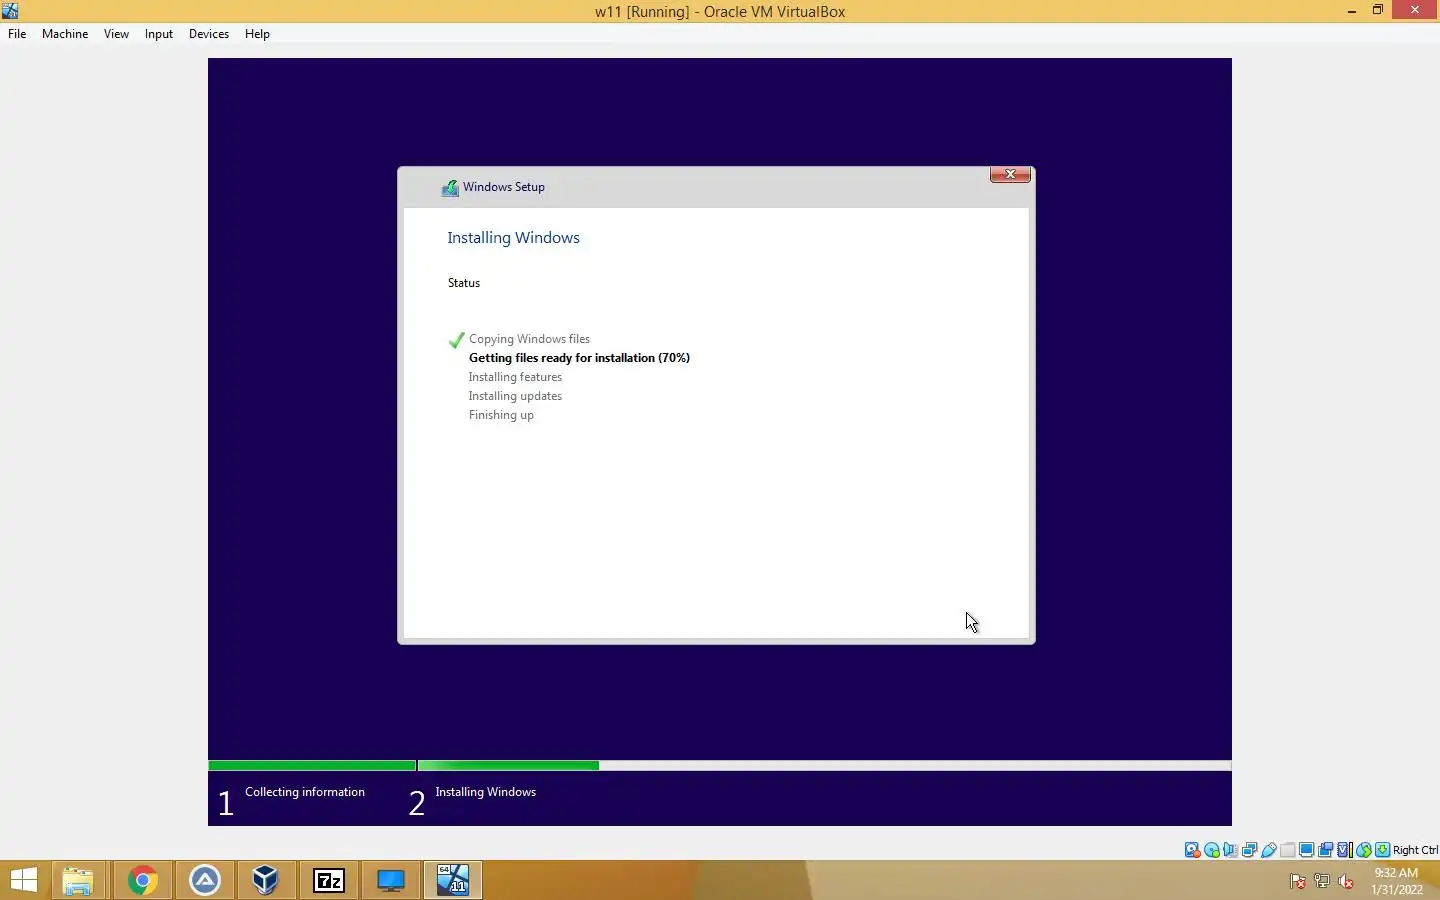
Task: Click the mouse integration status icon
Action: tap(1364, 850)
